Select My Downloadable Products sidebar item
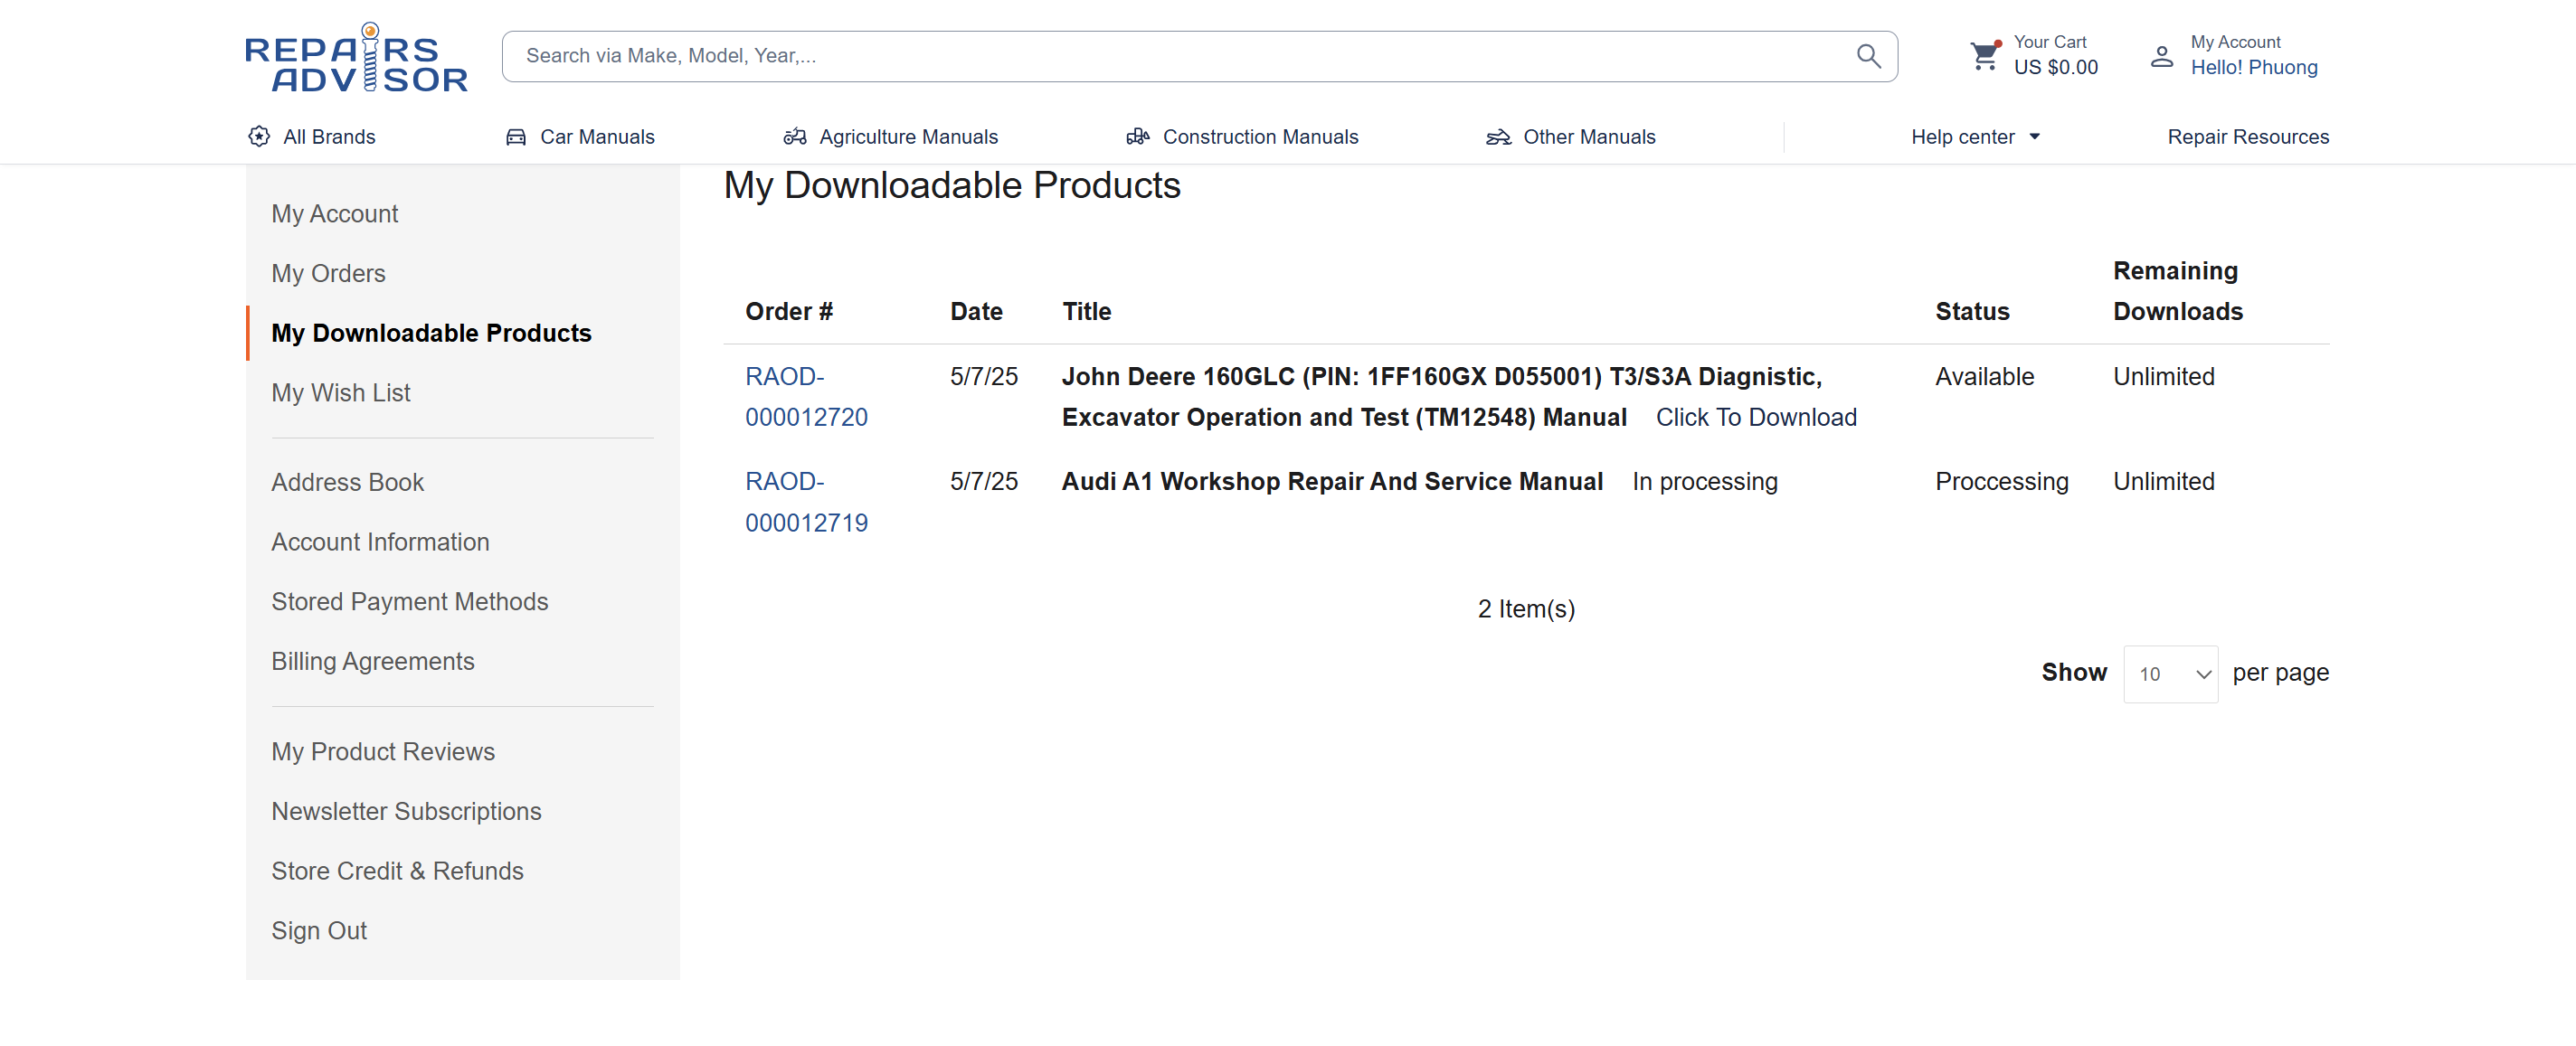2576x1046 pixels. pyautogui.click(x=431, y=333)
